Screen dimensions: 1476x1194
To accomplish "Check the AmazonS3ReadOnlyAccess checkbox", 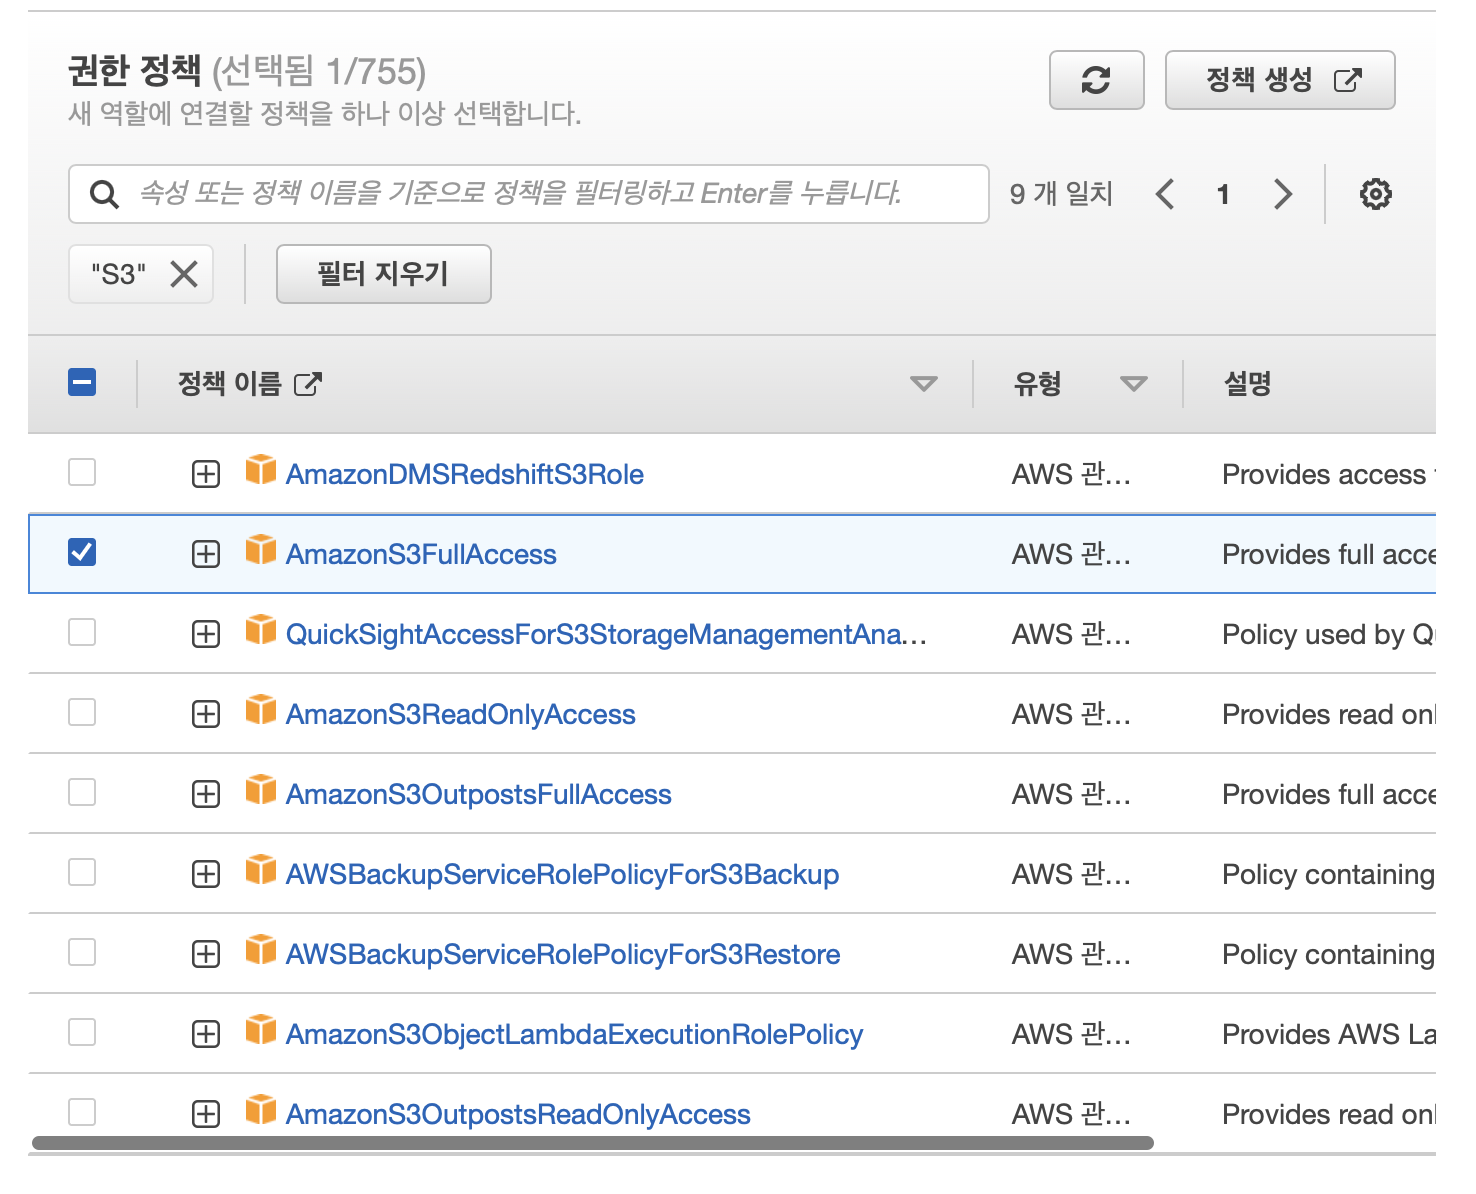I will click(x=82, y=712).
